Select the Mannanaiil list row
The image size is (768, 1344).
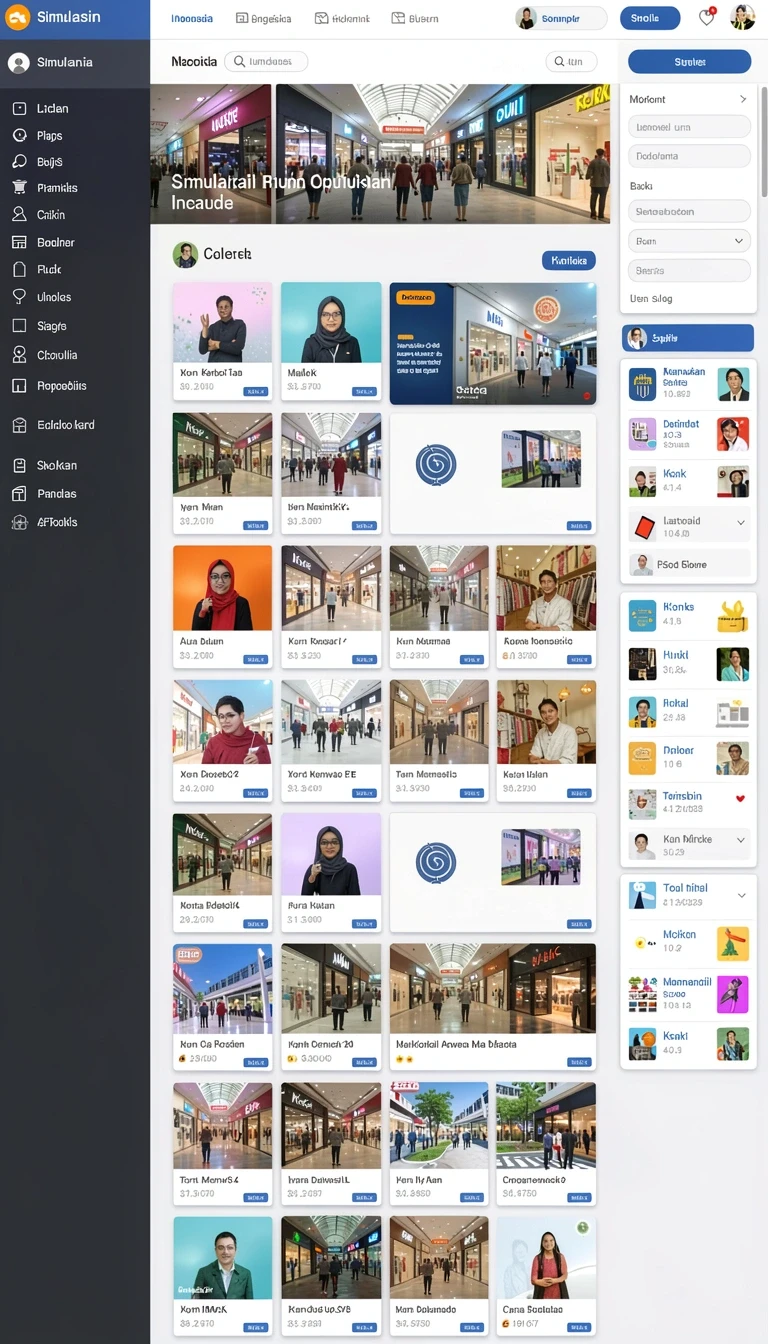tap(689, 994)
